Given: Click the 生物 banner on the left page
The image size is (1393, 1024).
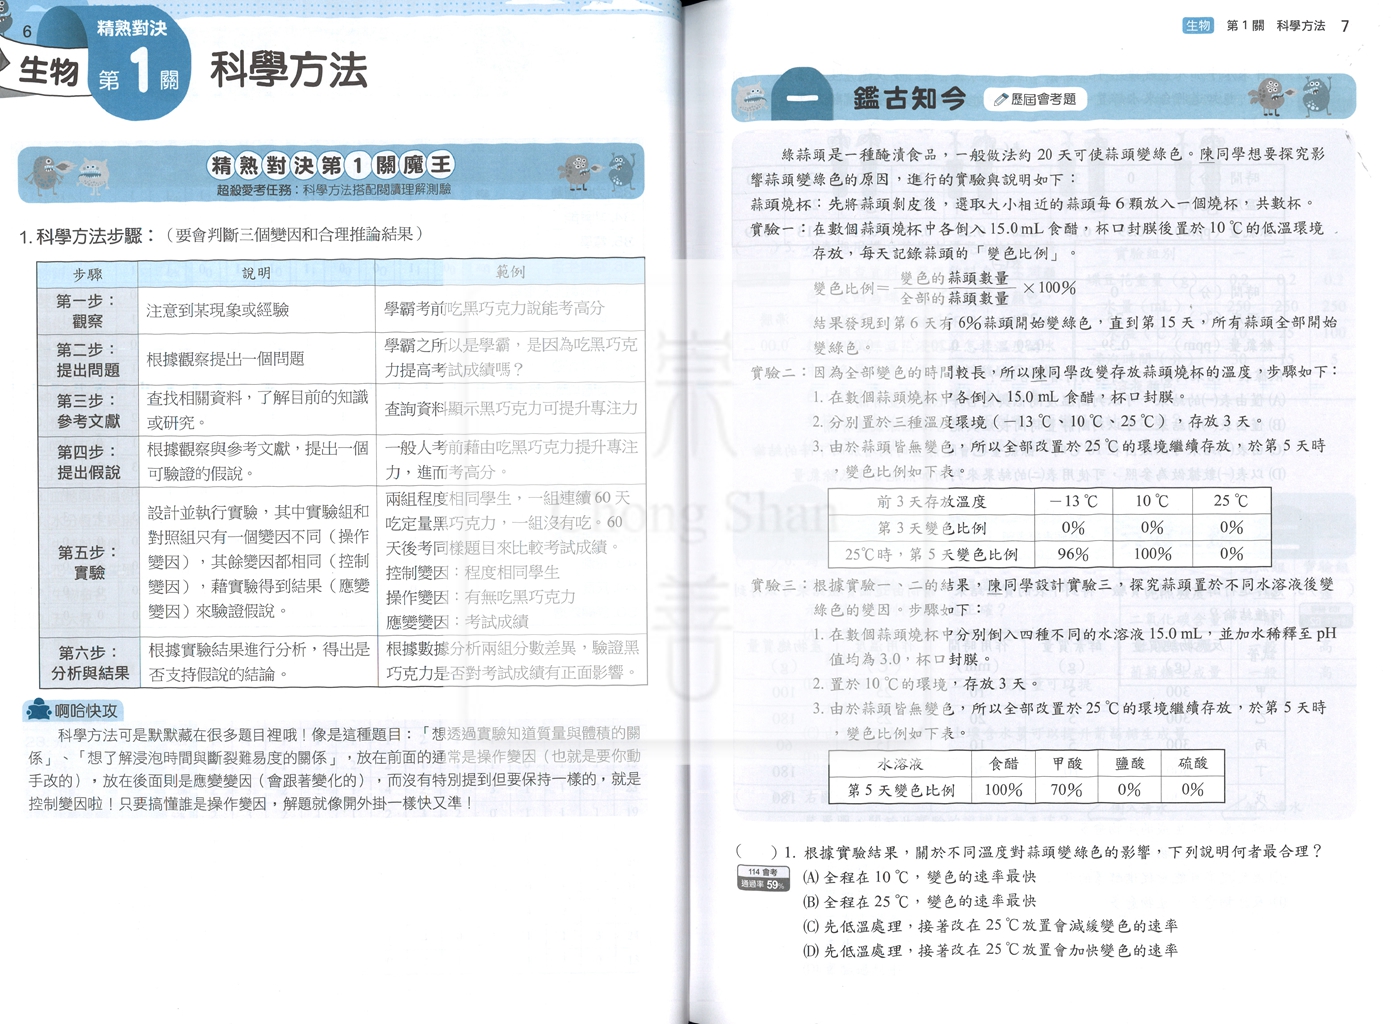Looking at the screenshot, I should tap(48, 71).
